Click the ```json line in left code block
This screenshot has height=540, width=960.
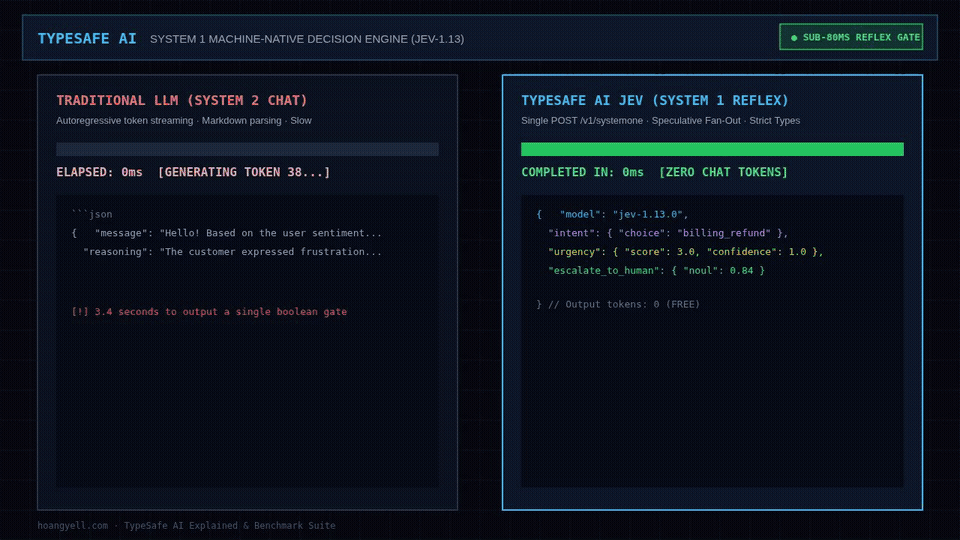(92, 214)
